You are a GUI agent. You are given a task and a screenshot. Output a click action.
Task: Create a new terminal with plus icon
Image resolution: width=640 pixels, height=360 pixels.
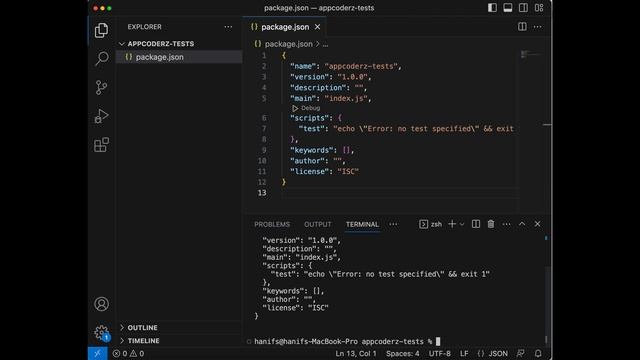tap(452, 224)
